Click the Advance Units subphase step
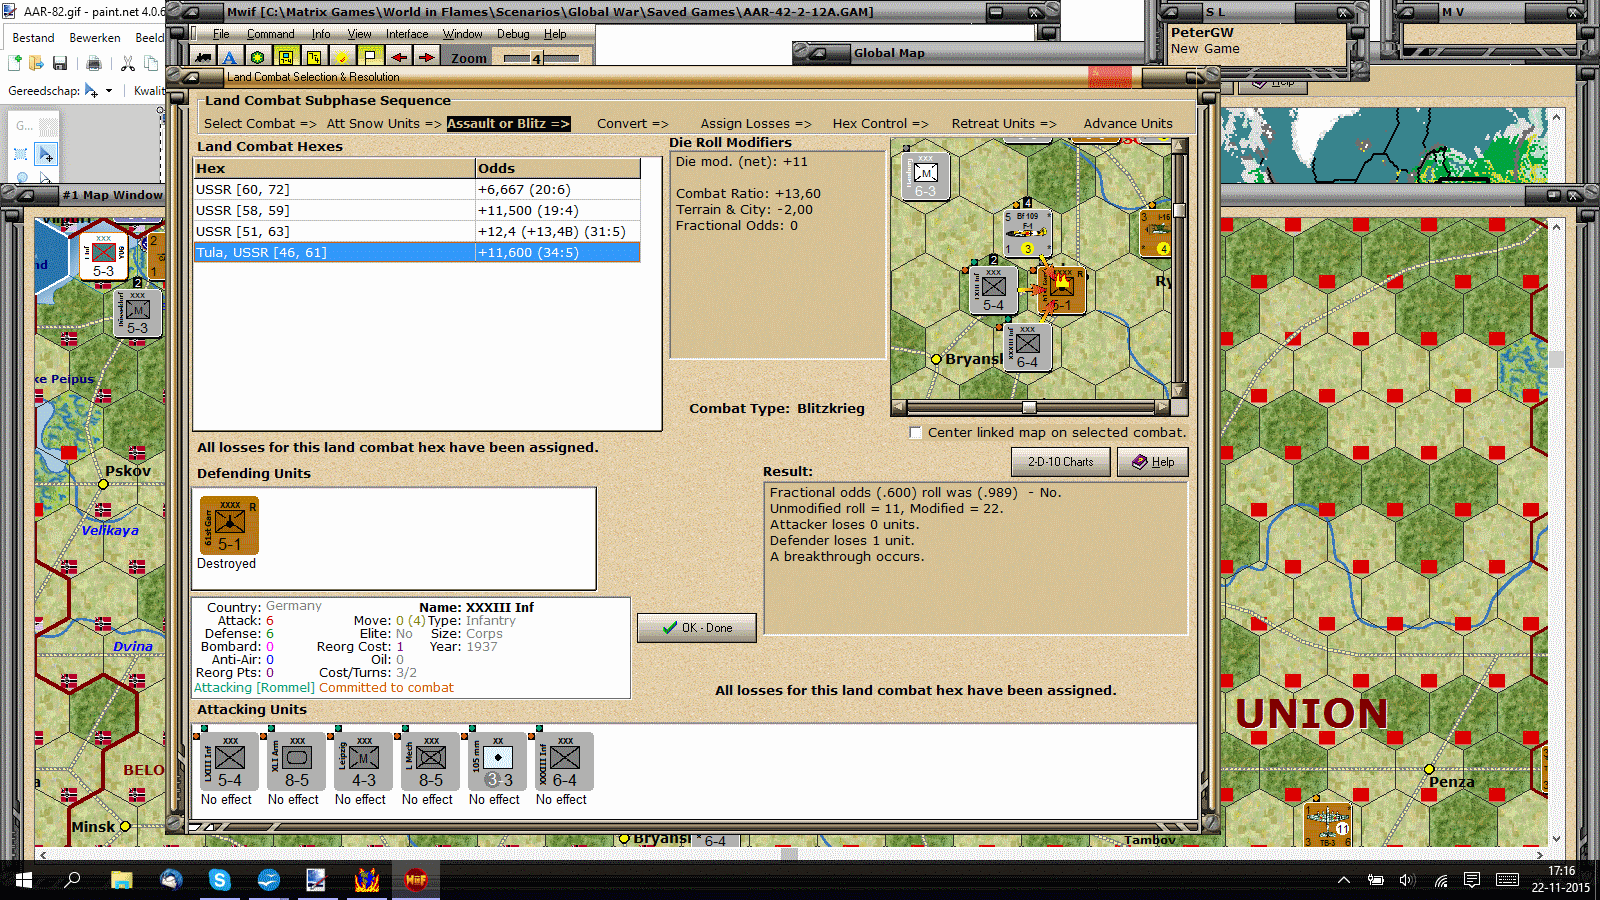1600x900 pixels. point(1128,124)
